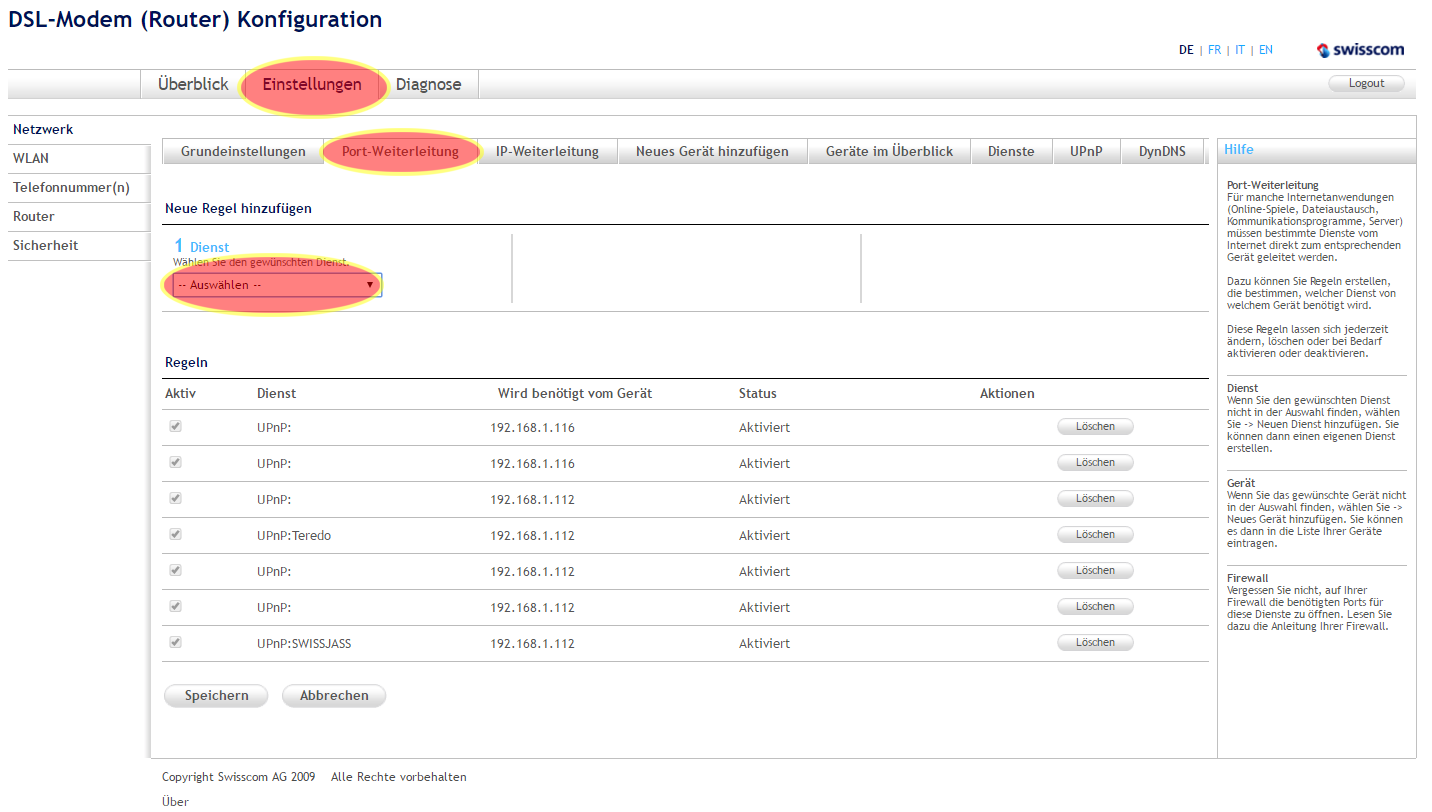
Task: Delete the UPnP:SWISSJASS rule
Action: point(1095,643)
